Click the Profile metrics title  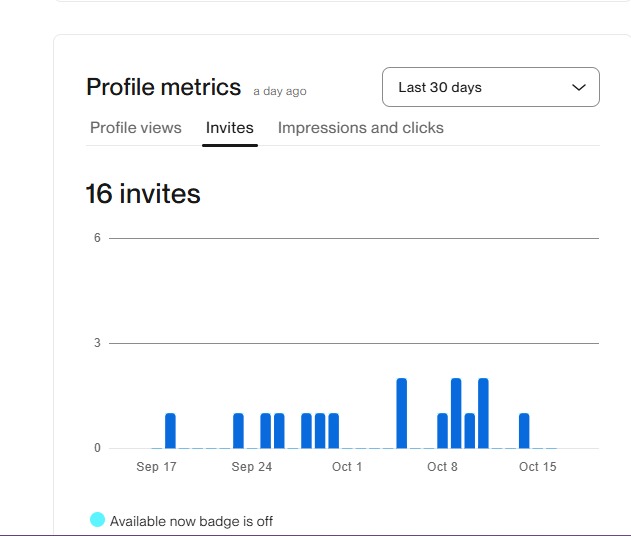pyautogui.click(x=163, y=88)
